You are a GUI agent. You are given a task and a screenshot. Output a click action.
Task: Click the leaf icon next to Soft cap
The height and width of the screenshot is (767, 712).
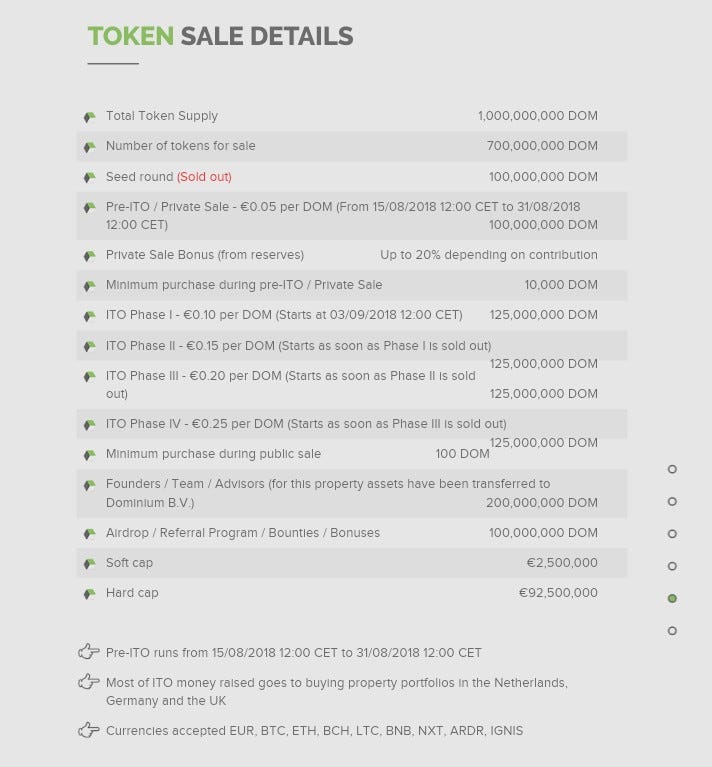pyautogui.click(x=89, y=564)
